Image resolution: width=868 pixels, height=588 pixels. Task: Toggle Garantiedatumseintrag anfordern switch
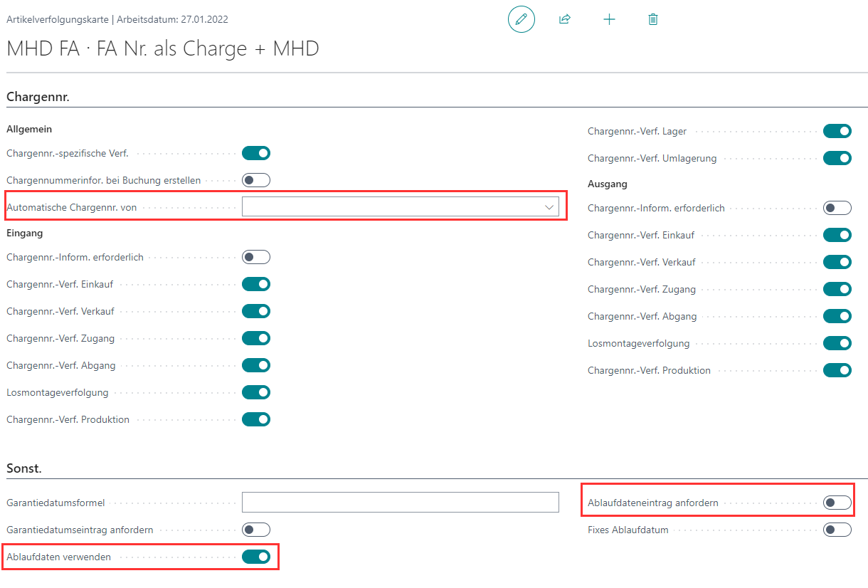(256, 529)
